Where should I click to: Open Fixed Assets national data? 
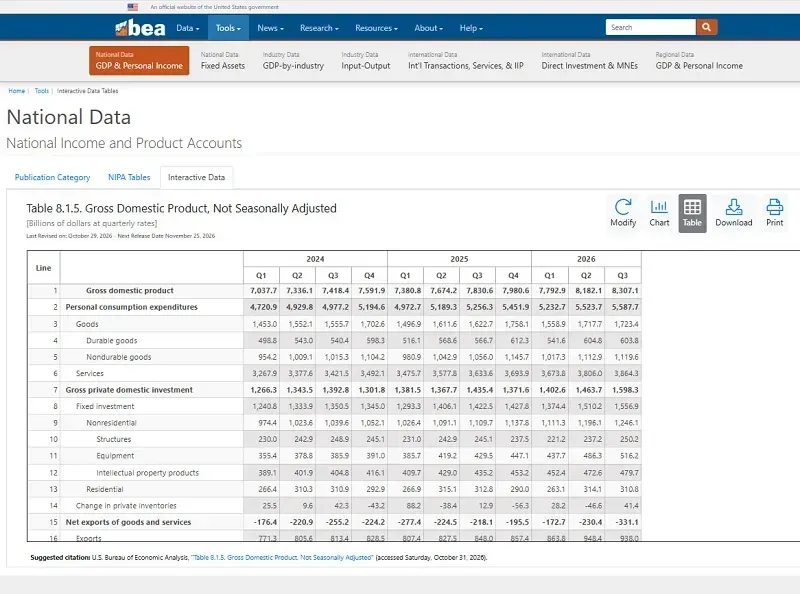222,61
